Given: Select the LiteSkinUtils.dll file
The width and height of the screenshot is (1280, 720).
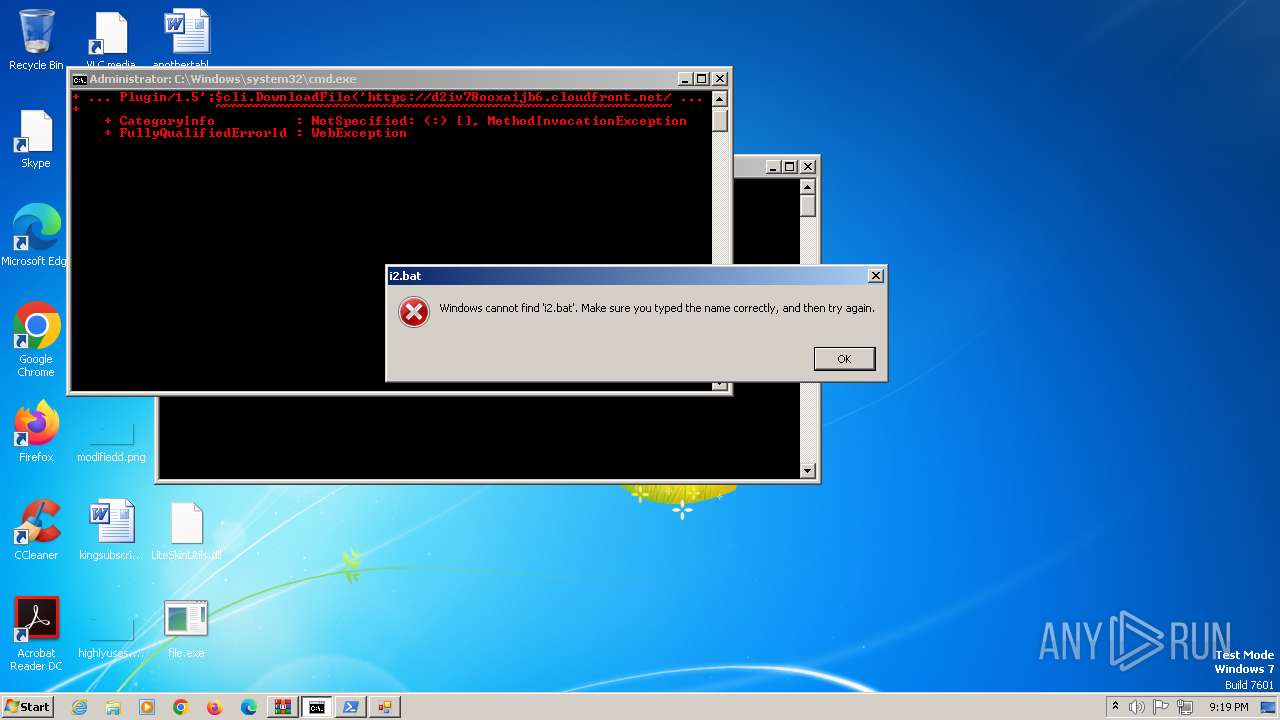Looking at the screenshot, I should 186,530.
